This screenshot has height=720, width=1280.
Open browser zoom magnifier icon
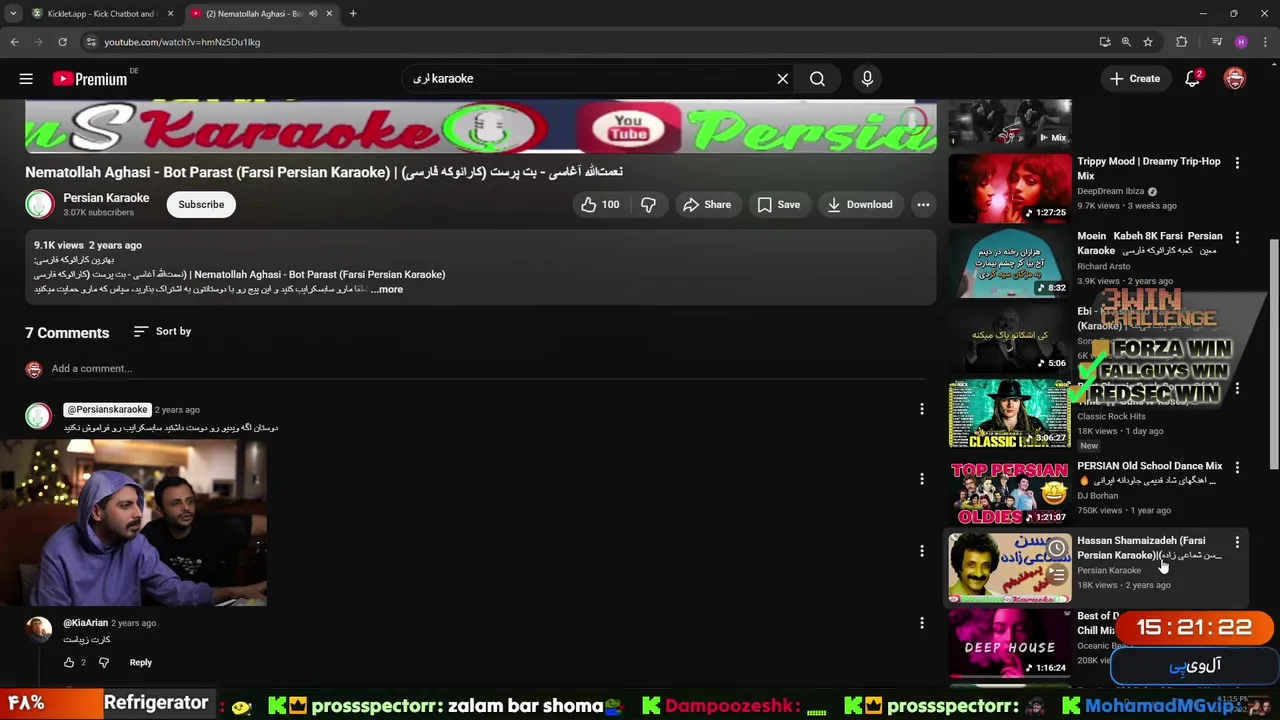[x=1126, y=42]
